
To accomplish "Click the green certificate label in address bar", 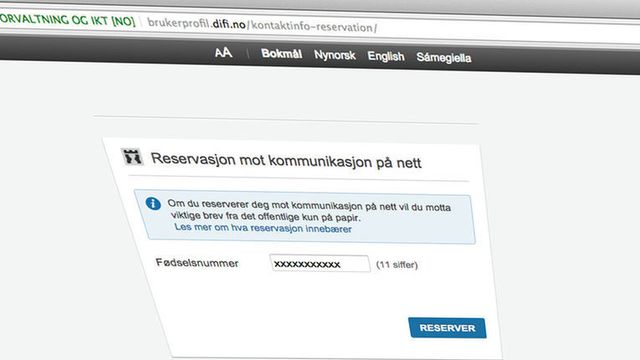I will tap(68, 20).
